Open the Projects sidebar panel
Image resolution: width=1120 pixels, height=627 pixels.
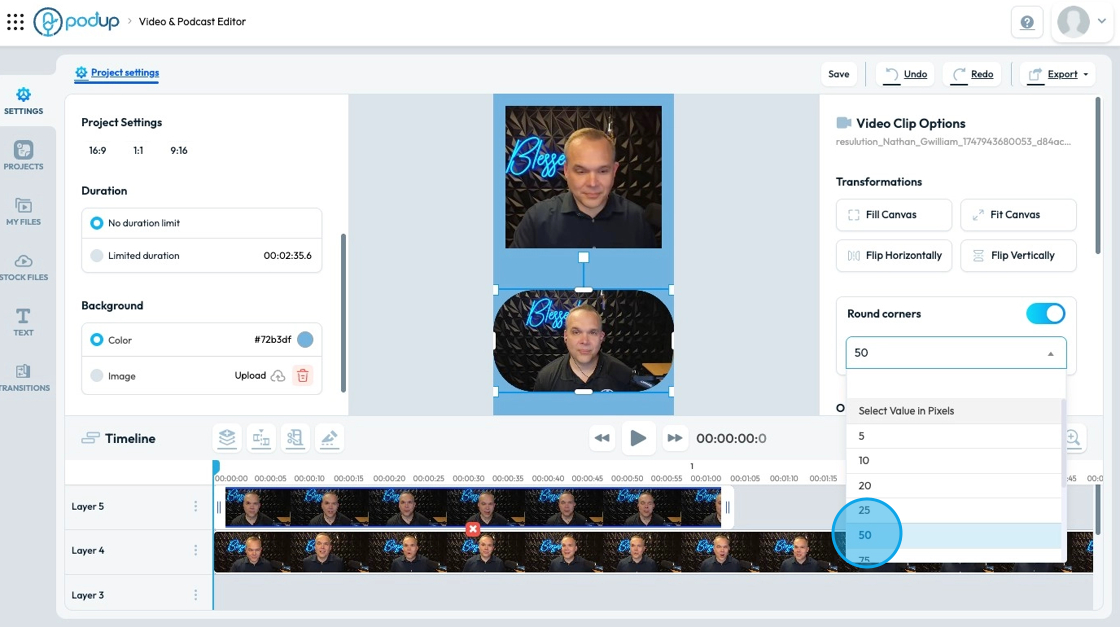click(x=24, y=156)
